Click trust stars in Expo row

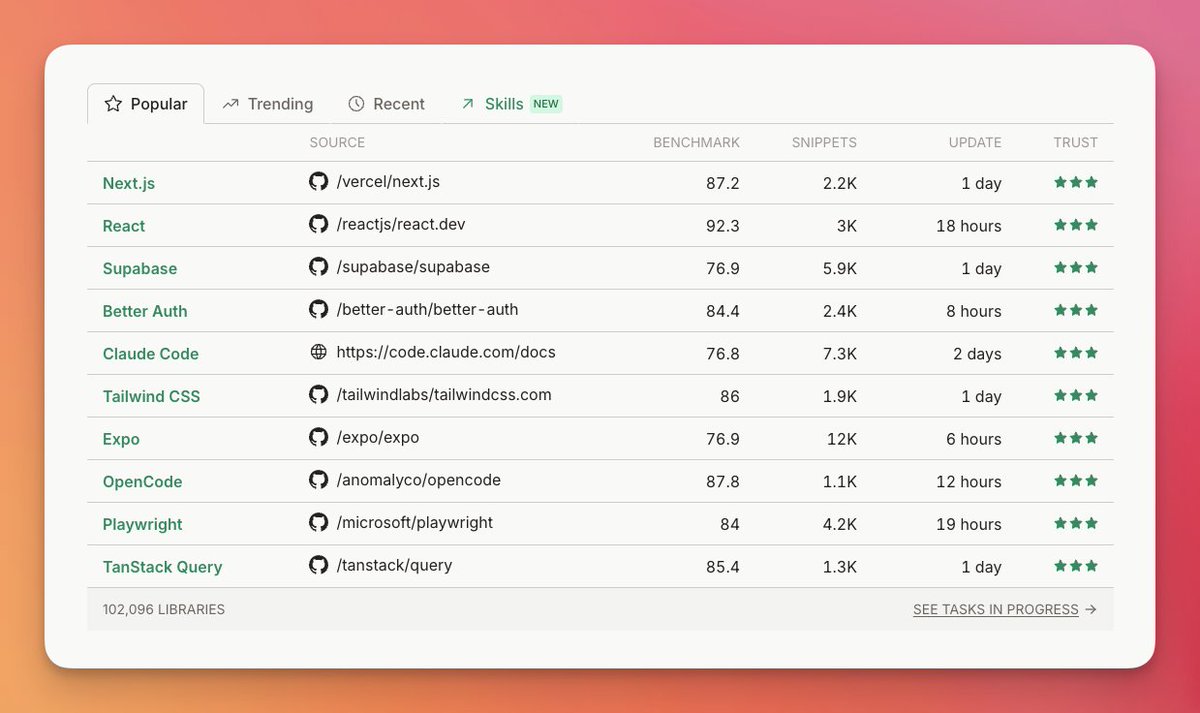point(1076,437)
